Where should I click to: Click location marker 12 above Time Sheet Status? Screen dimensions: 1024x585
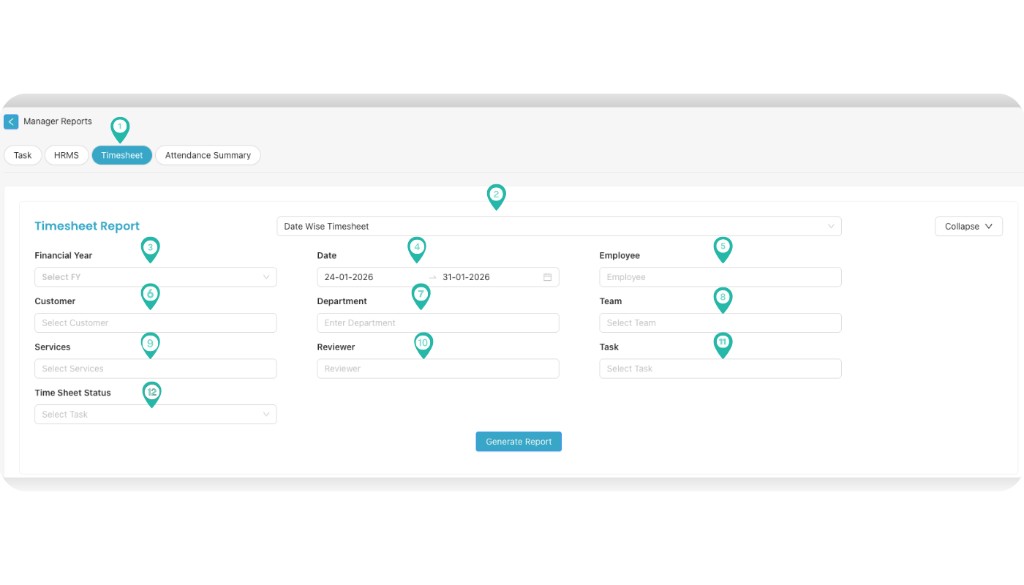pyautogui.click(x=151, y=394)
